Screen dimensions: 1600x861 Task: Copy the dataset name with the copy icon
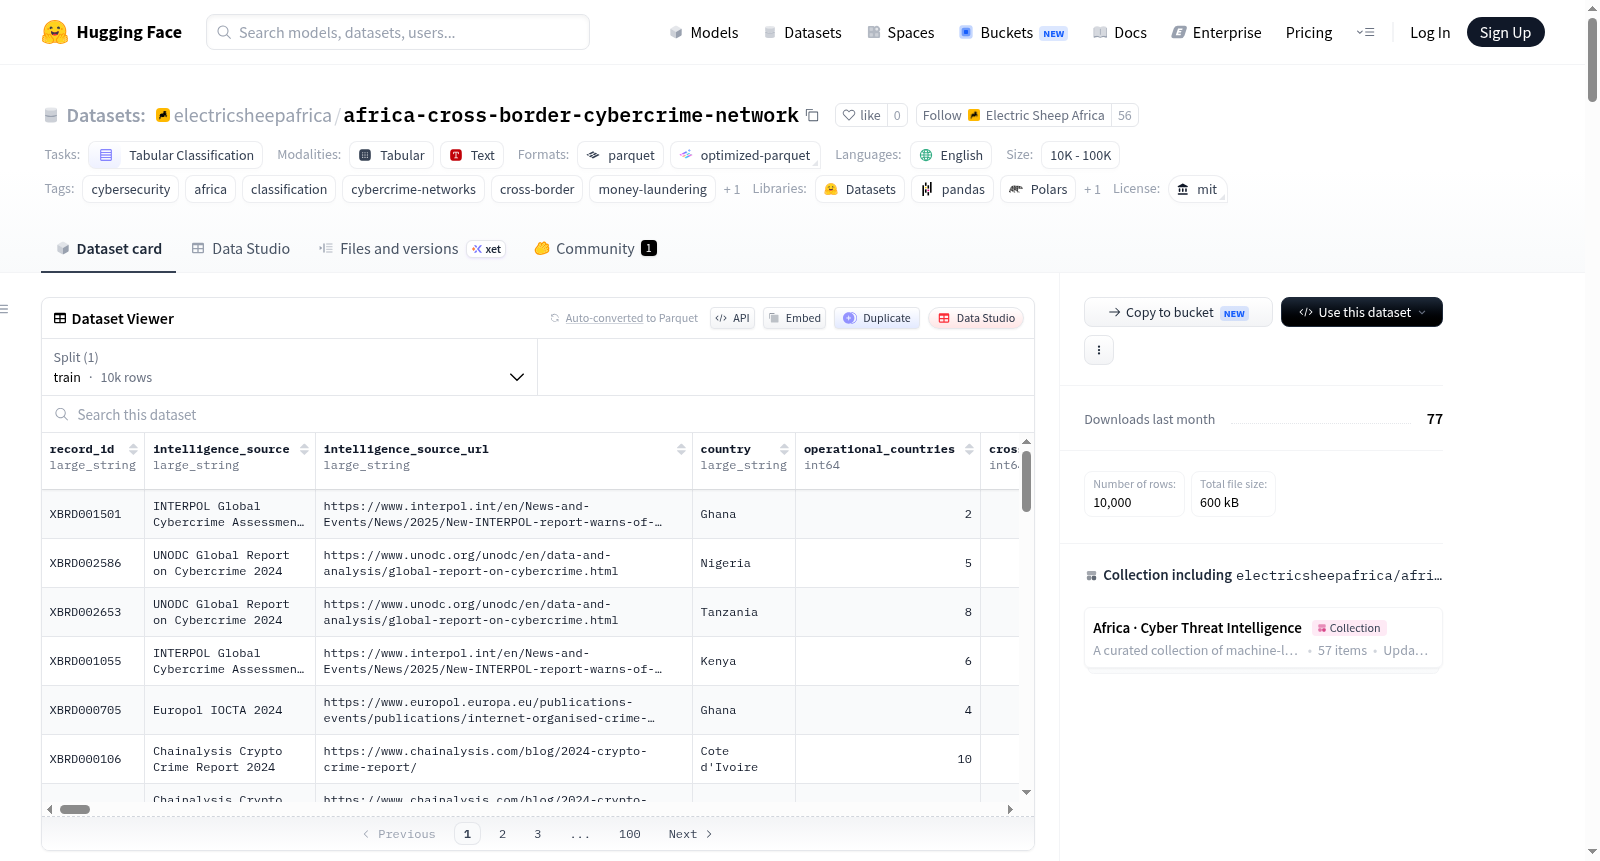812,115
